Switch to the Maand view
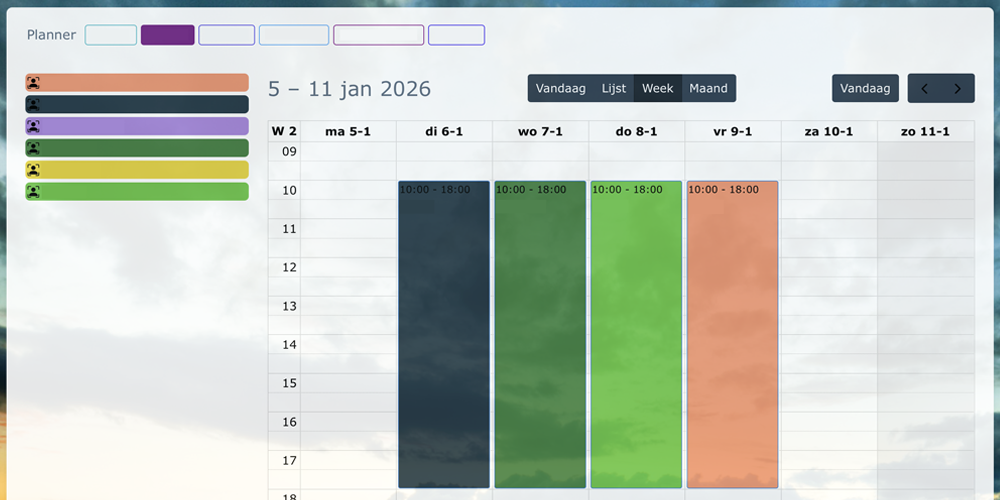The width and height of the screenshot is (1000, 500). tap(709, 89)
